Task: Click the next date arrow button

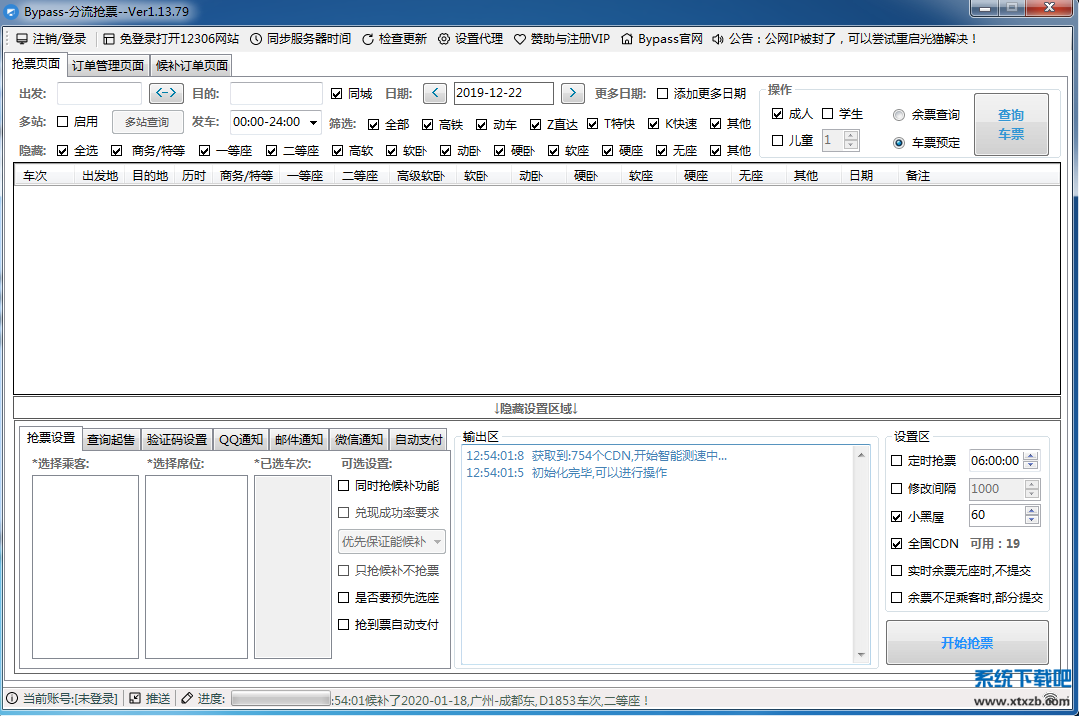Action: (x=571, y=92)
